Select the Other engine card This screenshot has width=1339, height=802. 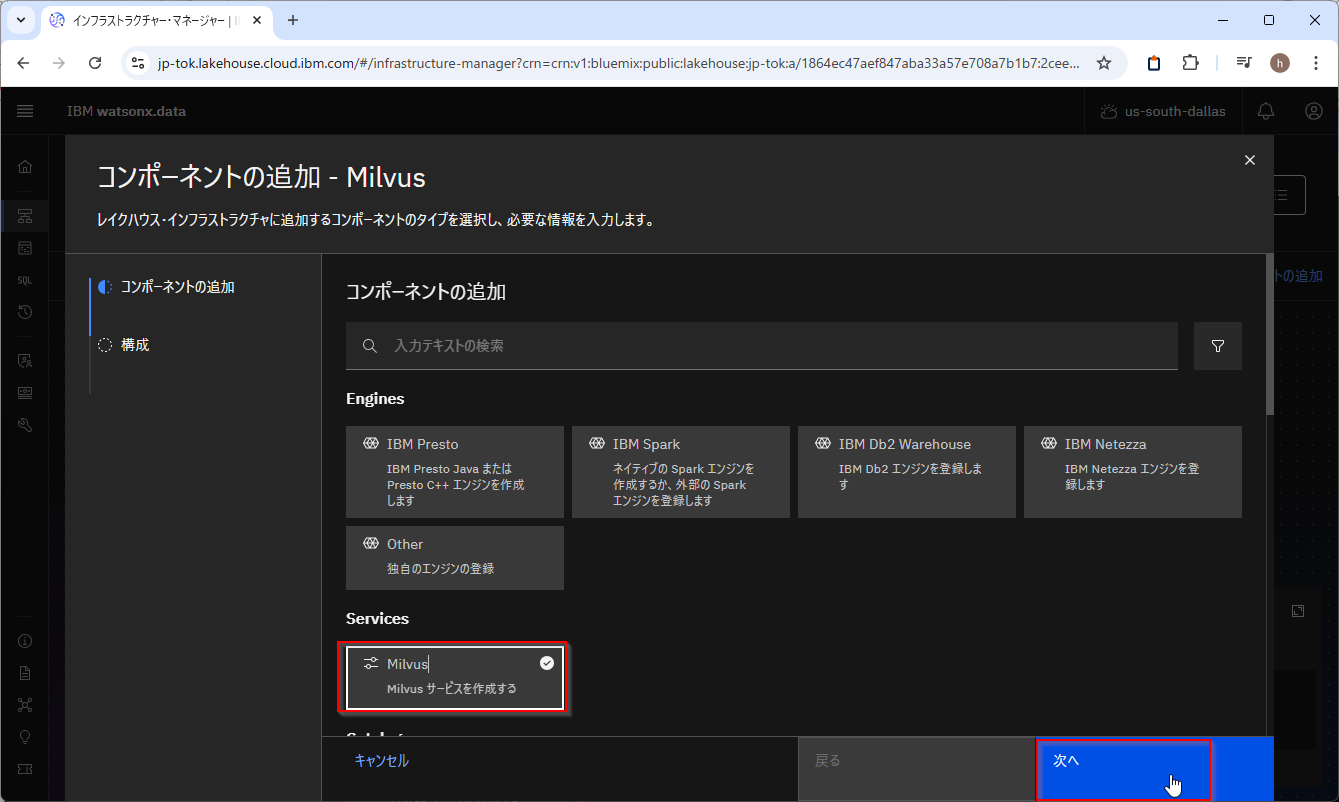point(455,558)
